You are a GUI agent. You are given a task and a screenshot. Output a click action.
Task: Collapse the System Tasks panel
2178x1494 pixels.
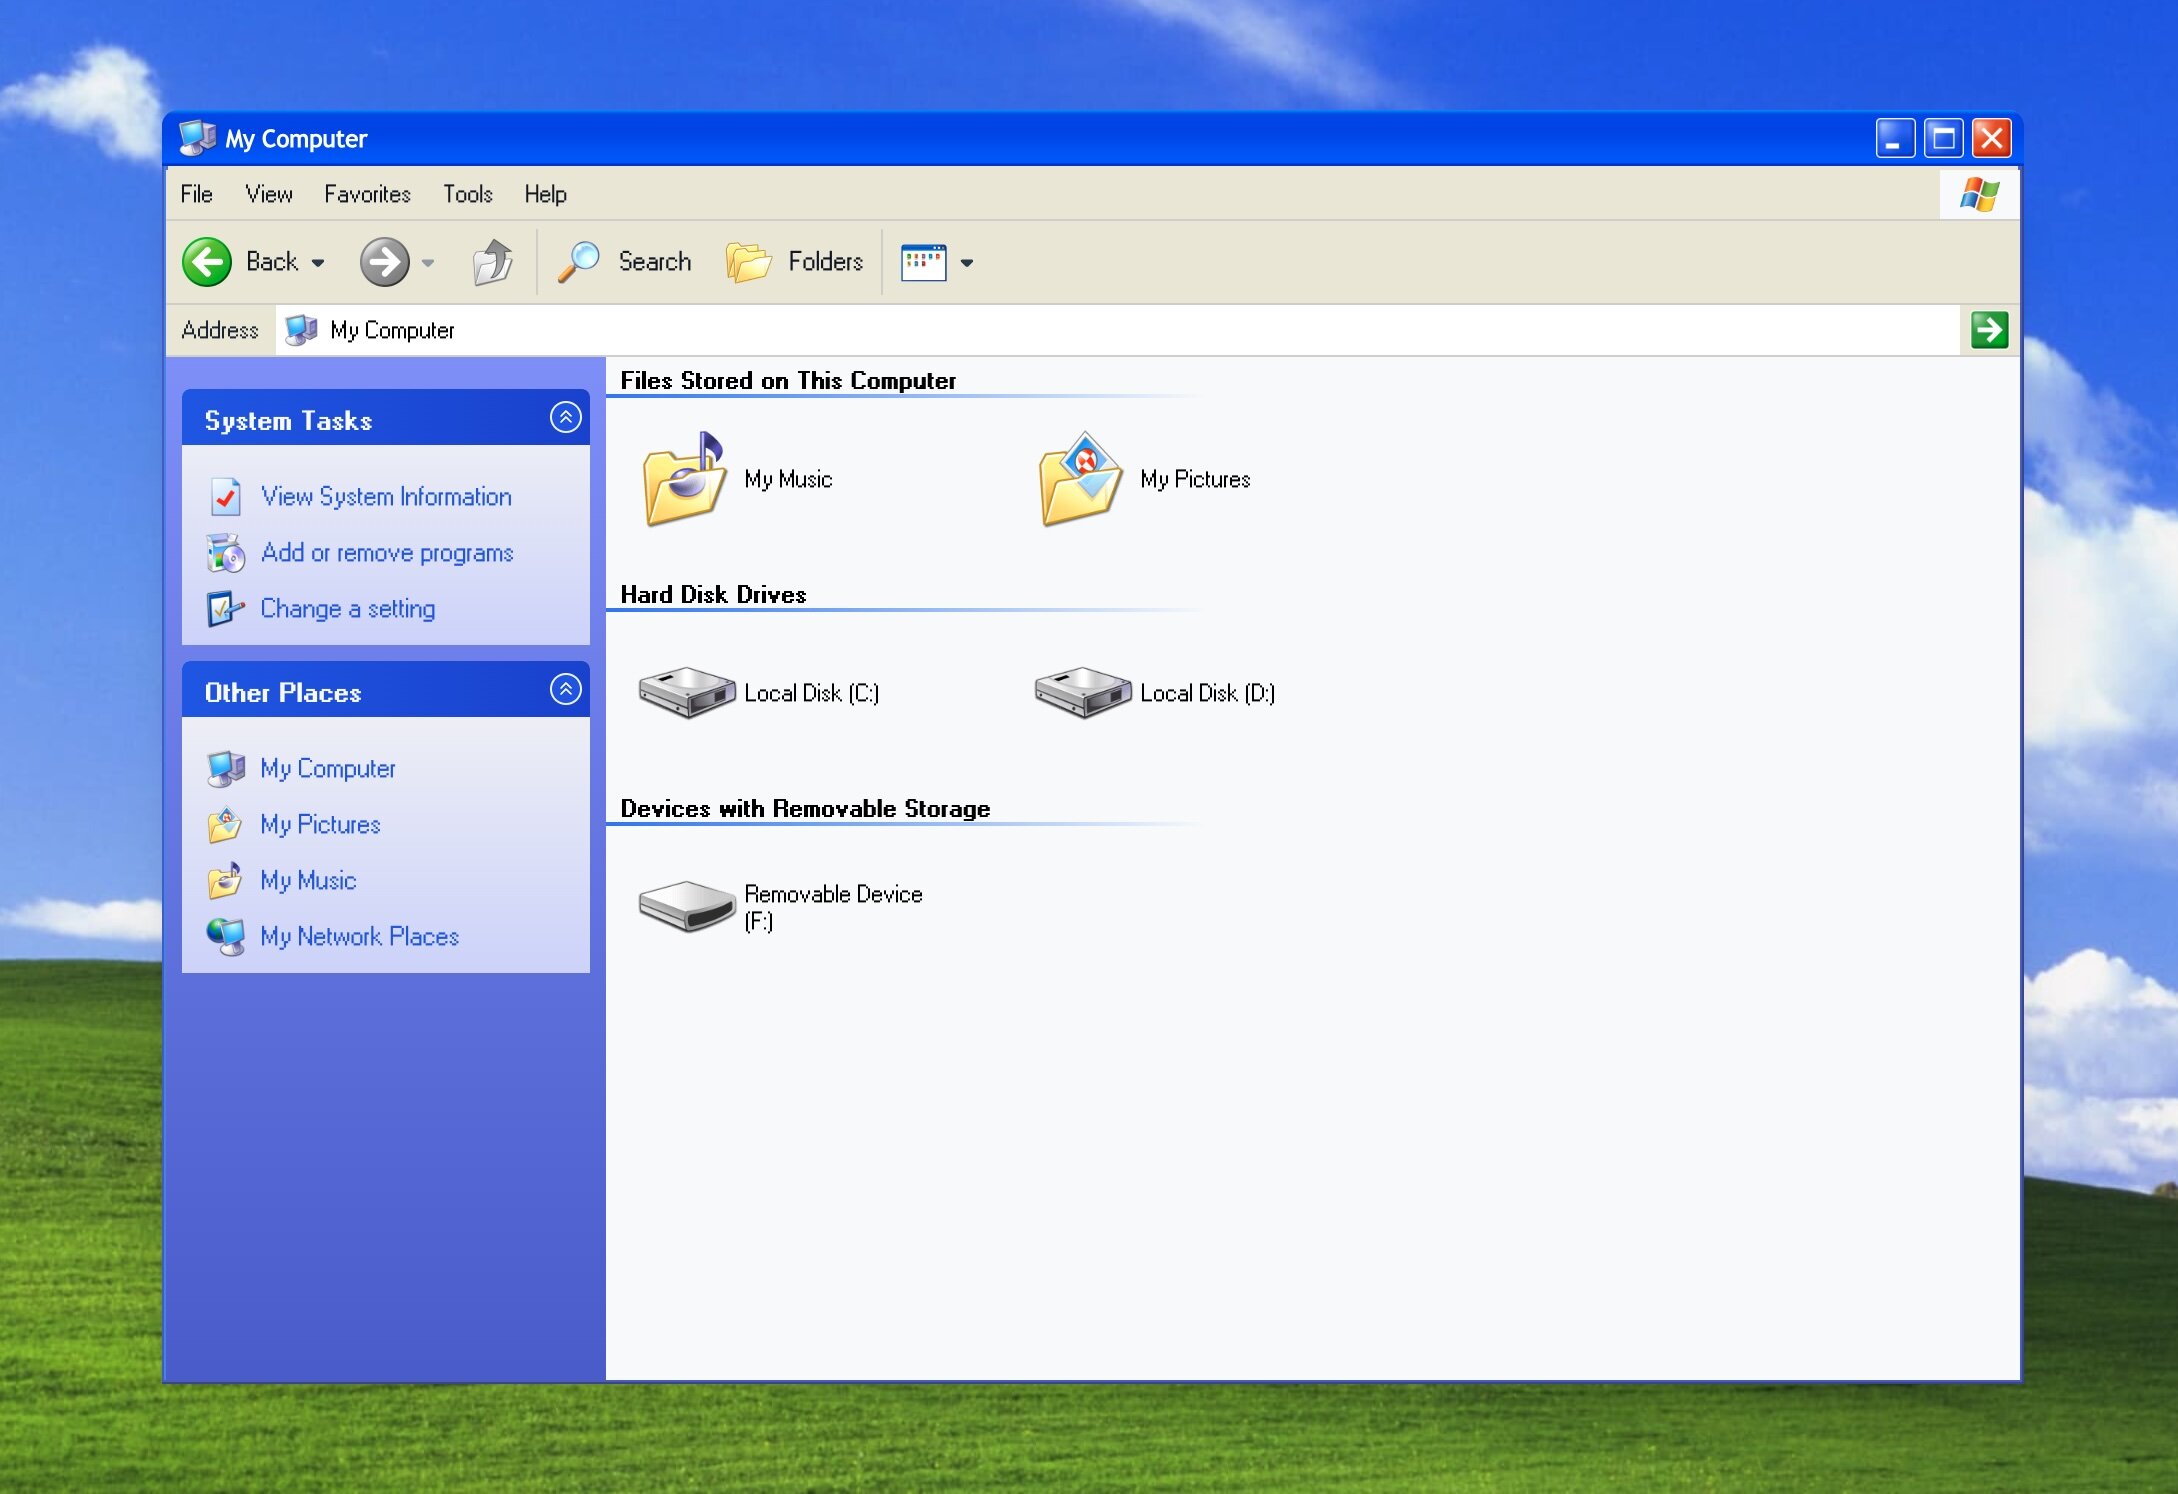click(565, 418)
